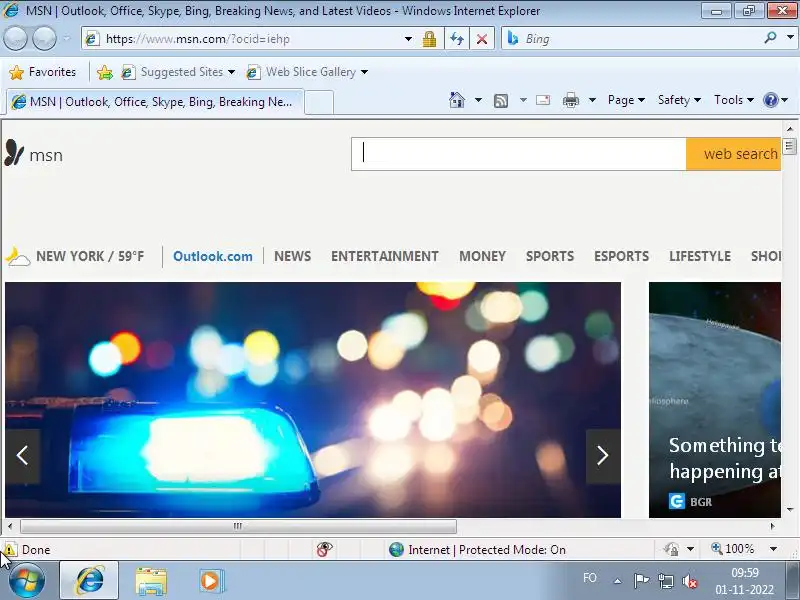Click the muted volume speaker icon
800x600 pixels.
689,581
